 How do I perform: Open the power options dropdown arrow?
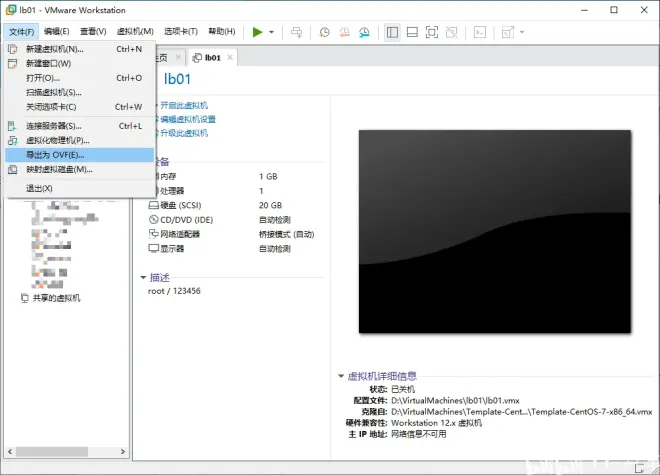pos(271,32)
